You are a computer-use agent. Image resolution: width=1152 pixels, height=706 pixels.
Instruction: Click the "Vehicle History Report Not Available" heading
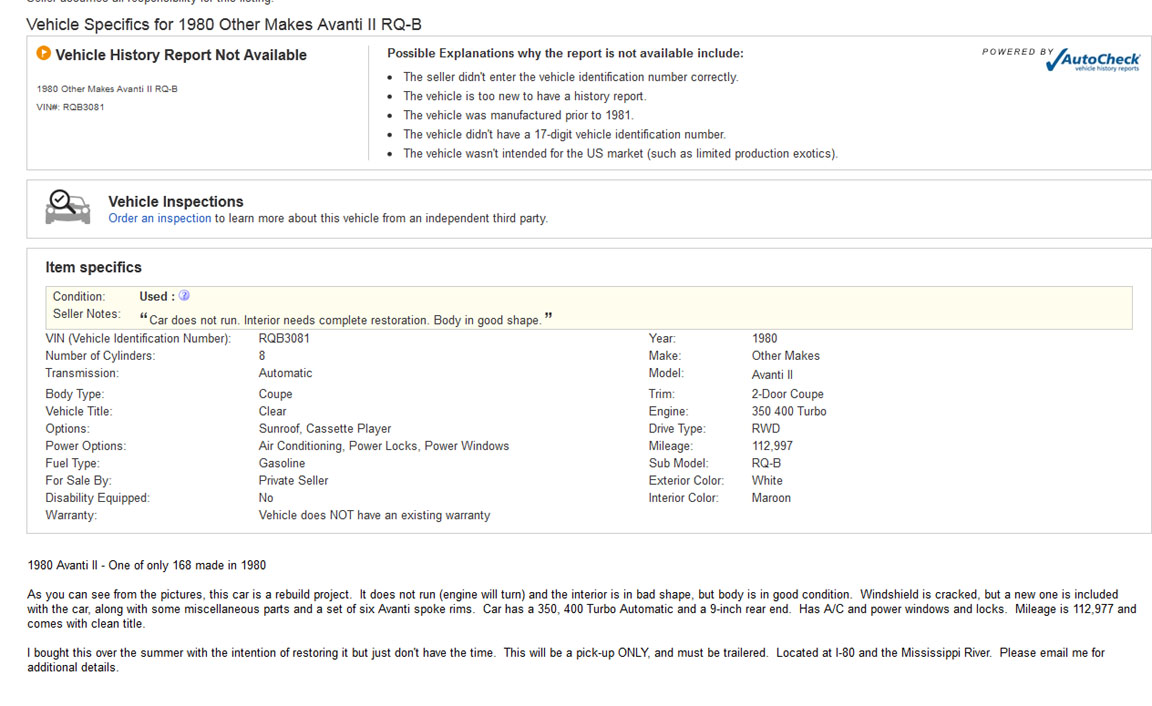coord(181,55)
